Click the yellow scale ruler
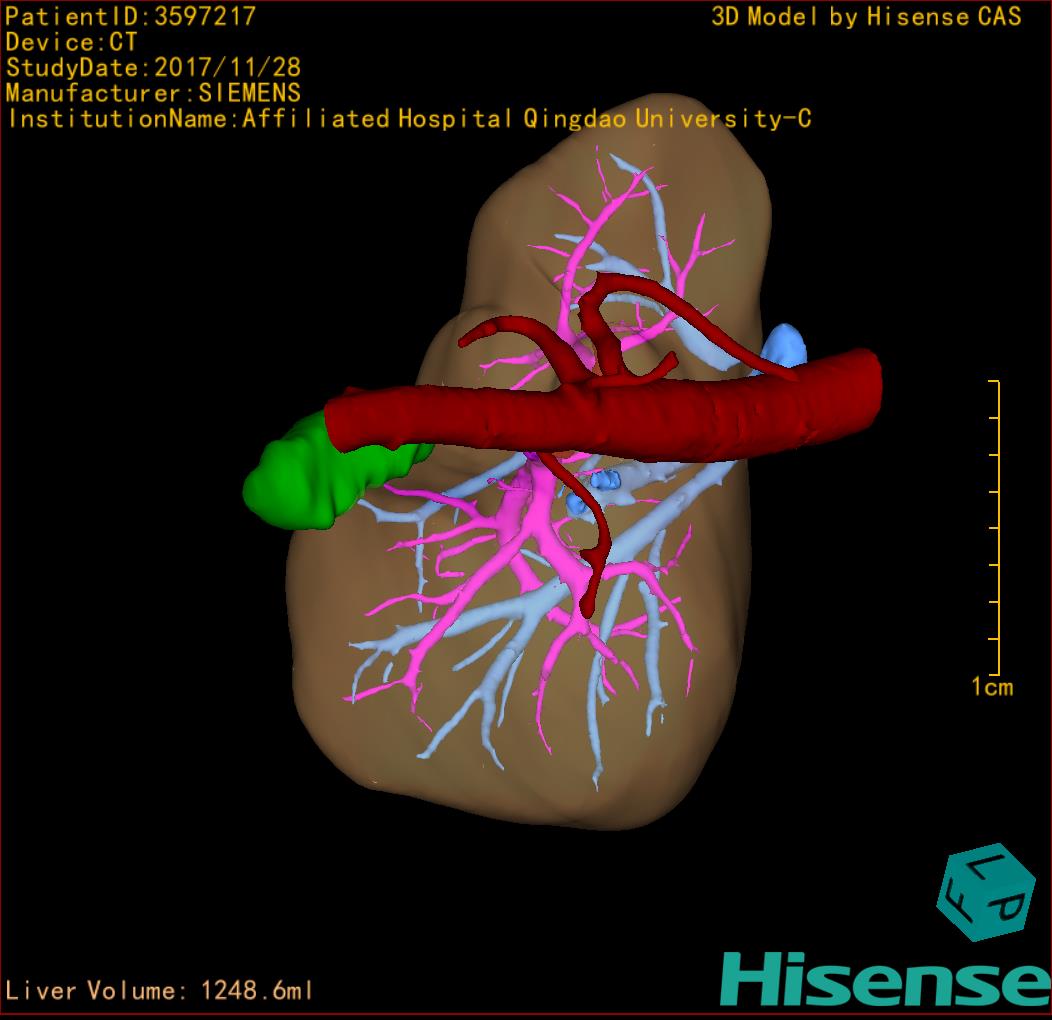Viewport: 1052px width, 1020px height. (x=996, y=528)
